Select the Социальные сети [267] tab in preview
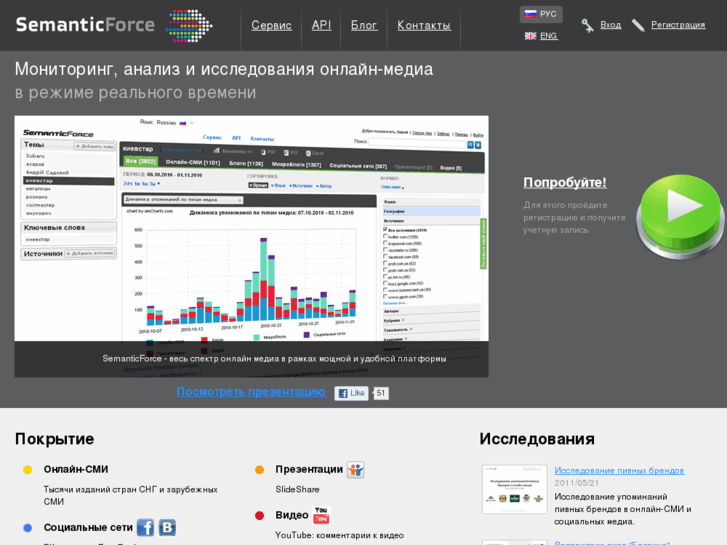This screenshot has height=545, width=727. click(358, 166)
